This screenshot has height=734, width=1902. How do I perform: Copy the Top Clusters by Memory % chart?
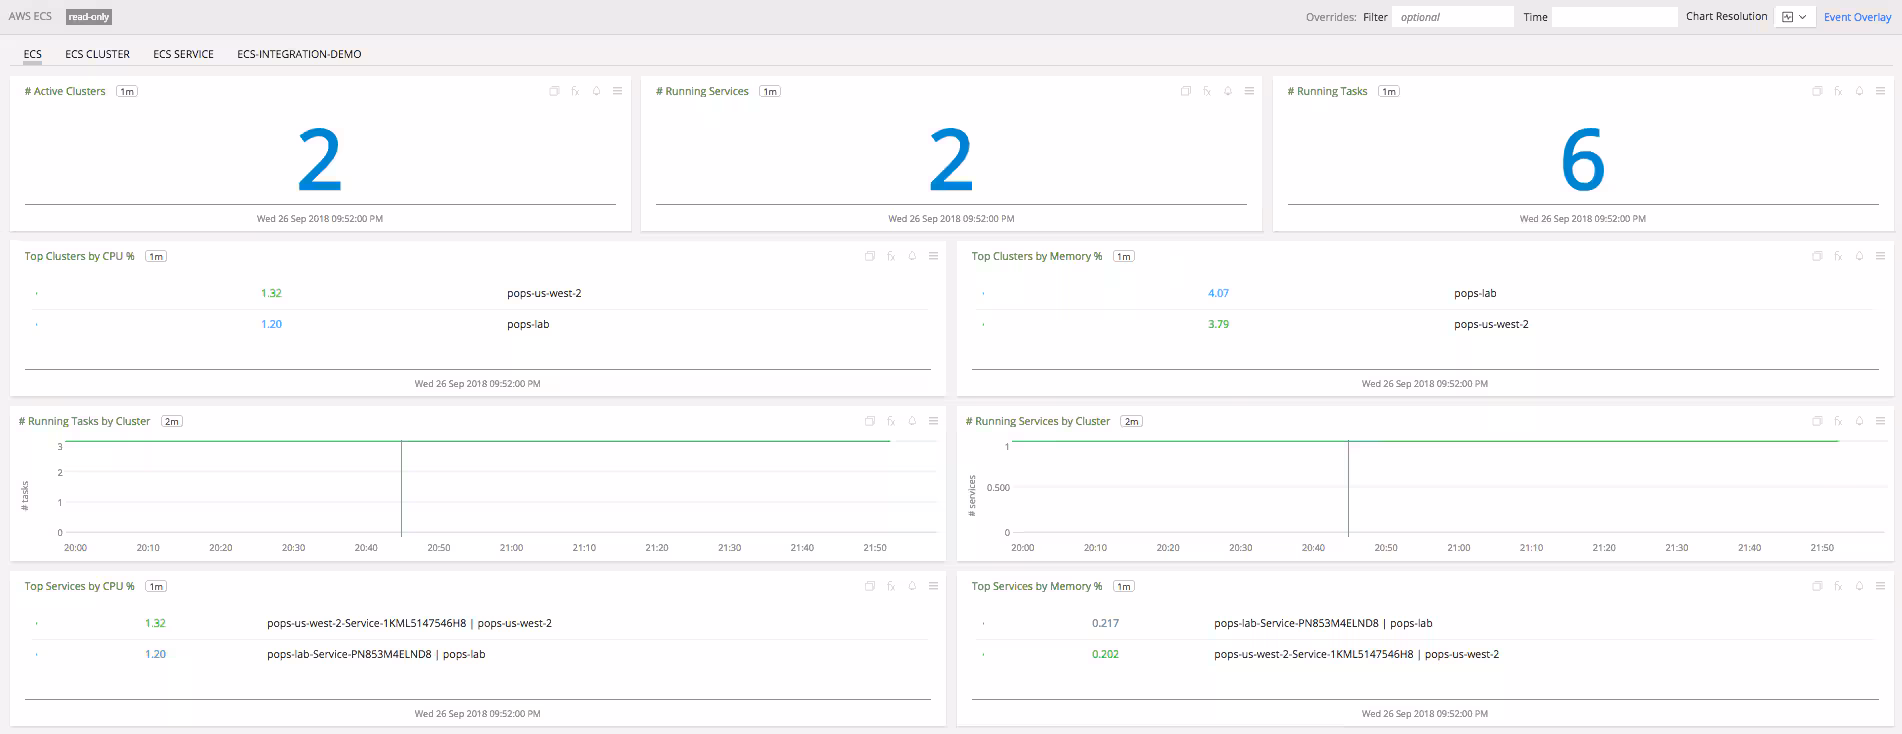coord(1817,256)
